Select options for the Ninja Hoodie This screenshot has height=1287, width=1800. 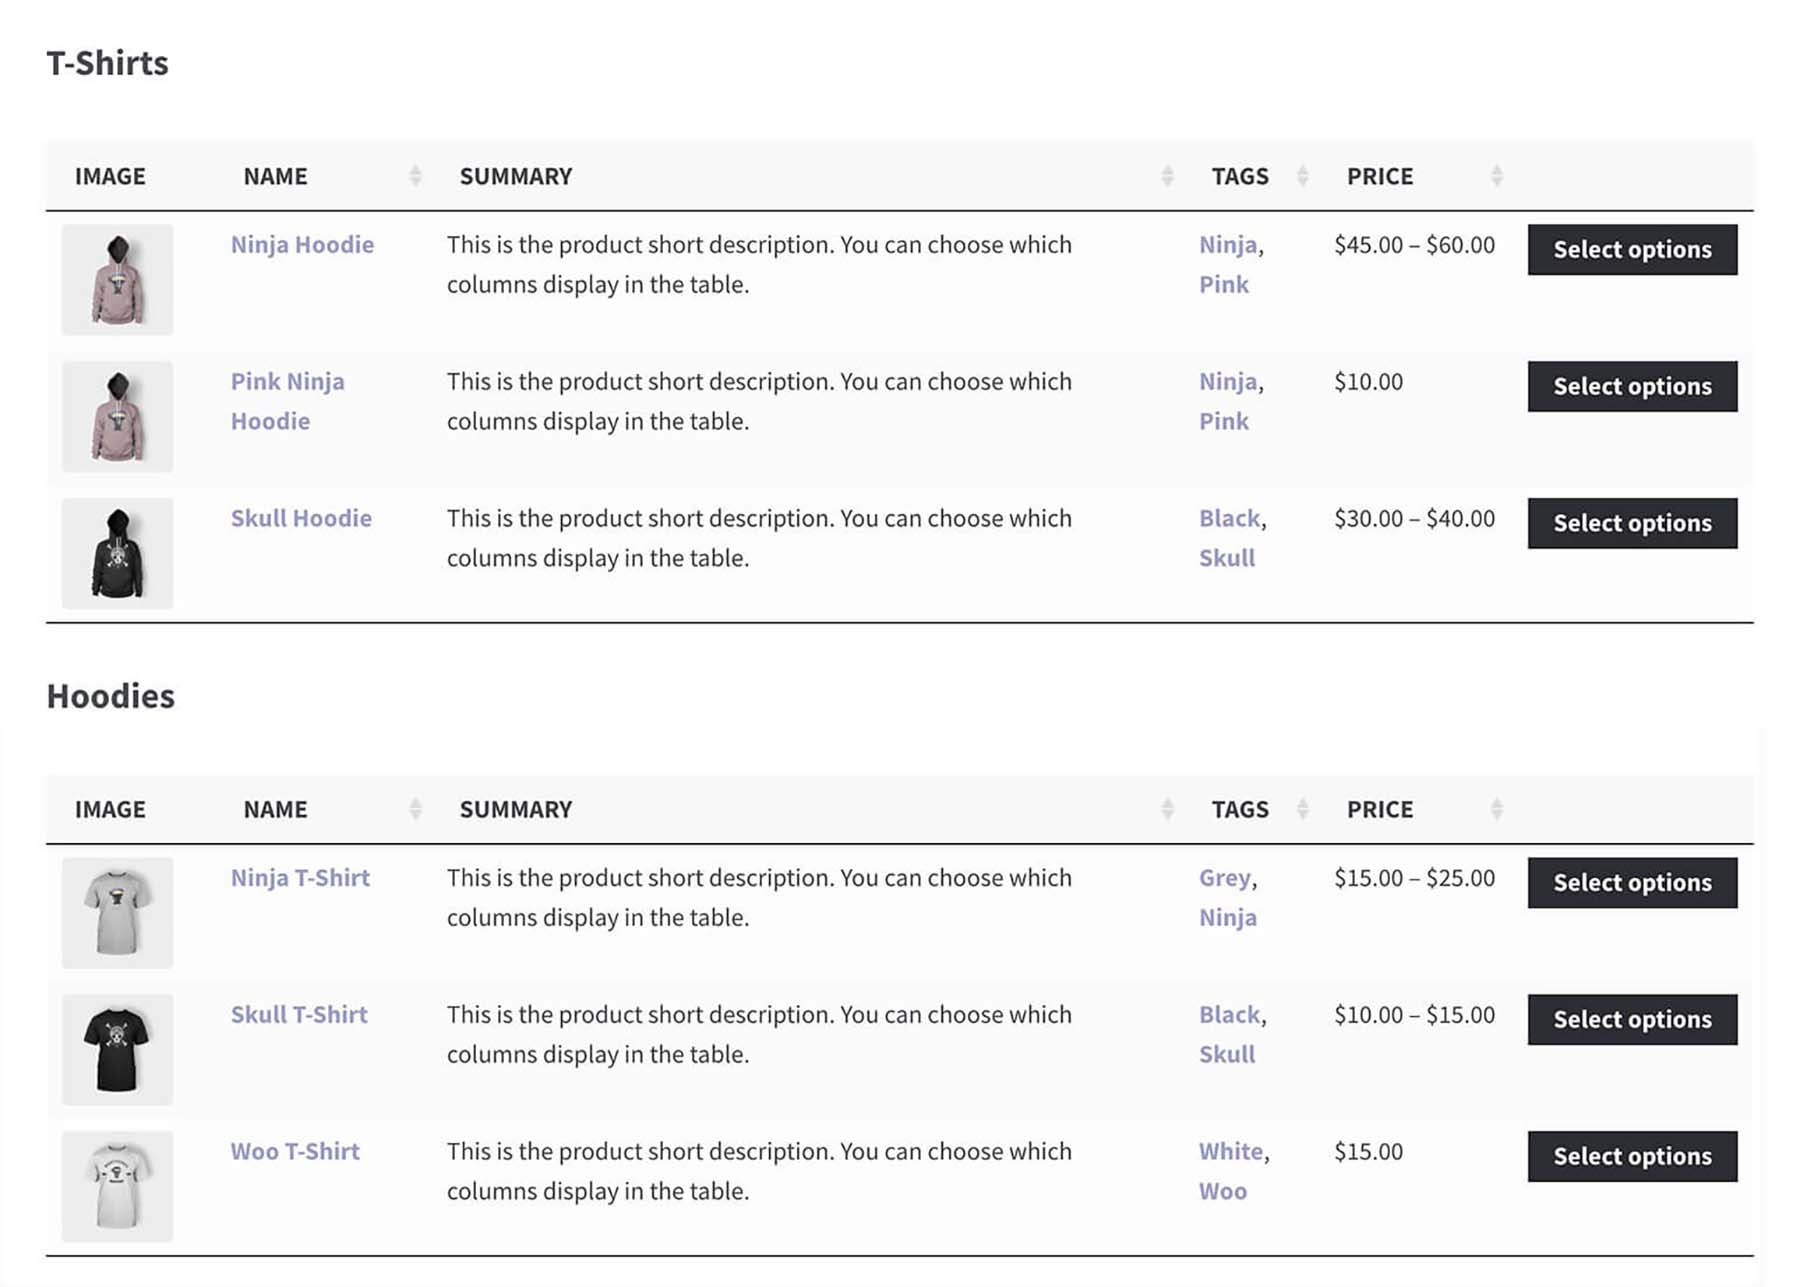click(x=1632, y=250)
